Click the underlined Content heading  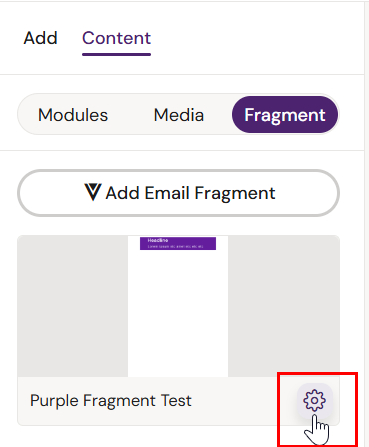coord(116,38)
